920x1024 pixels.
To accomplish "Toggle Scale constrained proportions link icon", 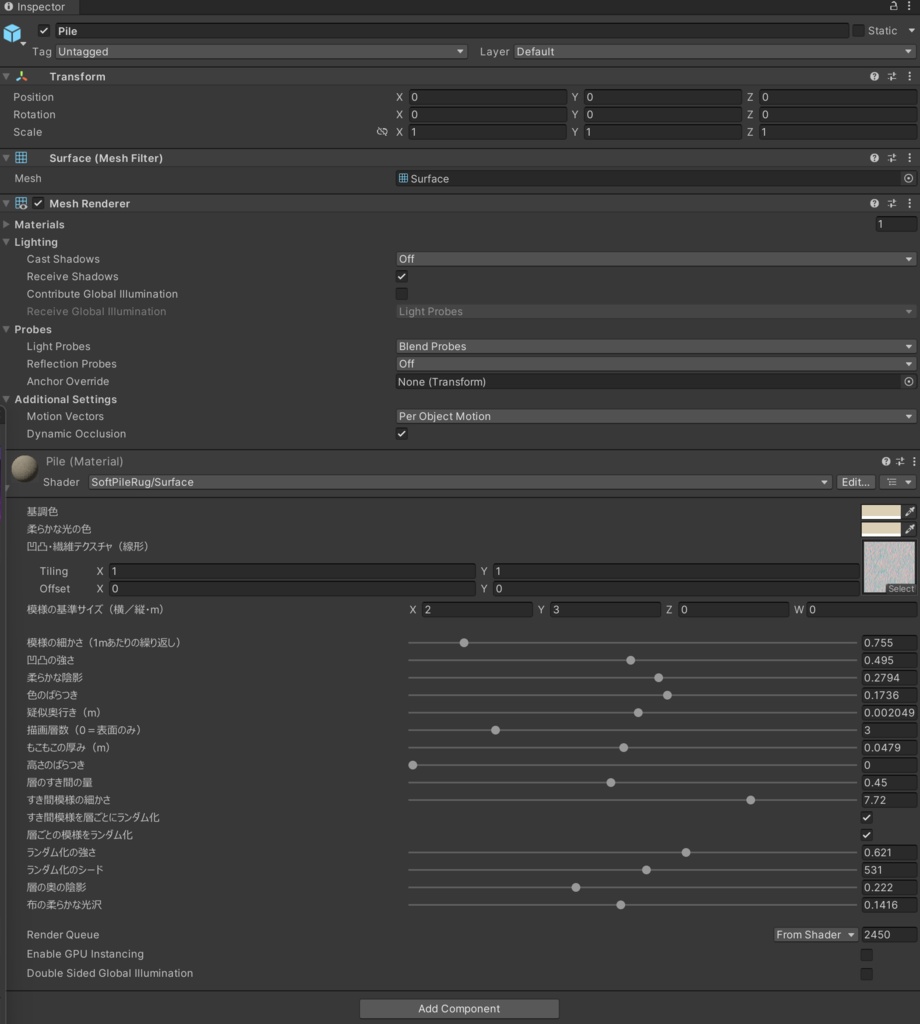I will tap(382, 132).
